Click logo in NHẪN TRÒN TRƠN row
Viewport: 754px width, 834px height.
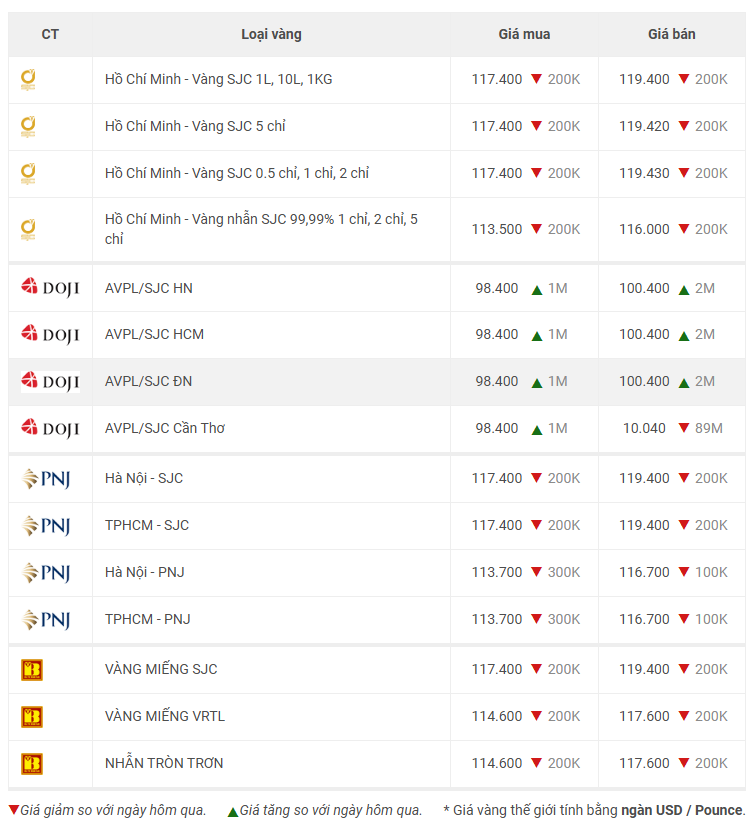tap(32, 763)
